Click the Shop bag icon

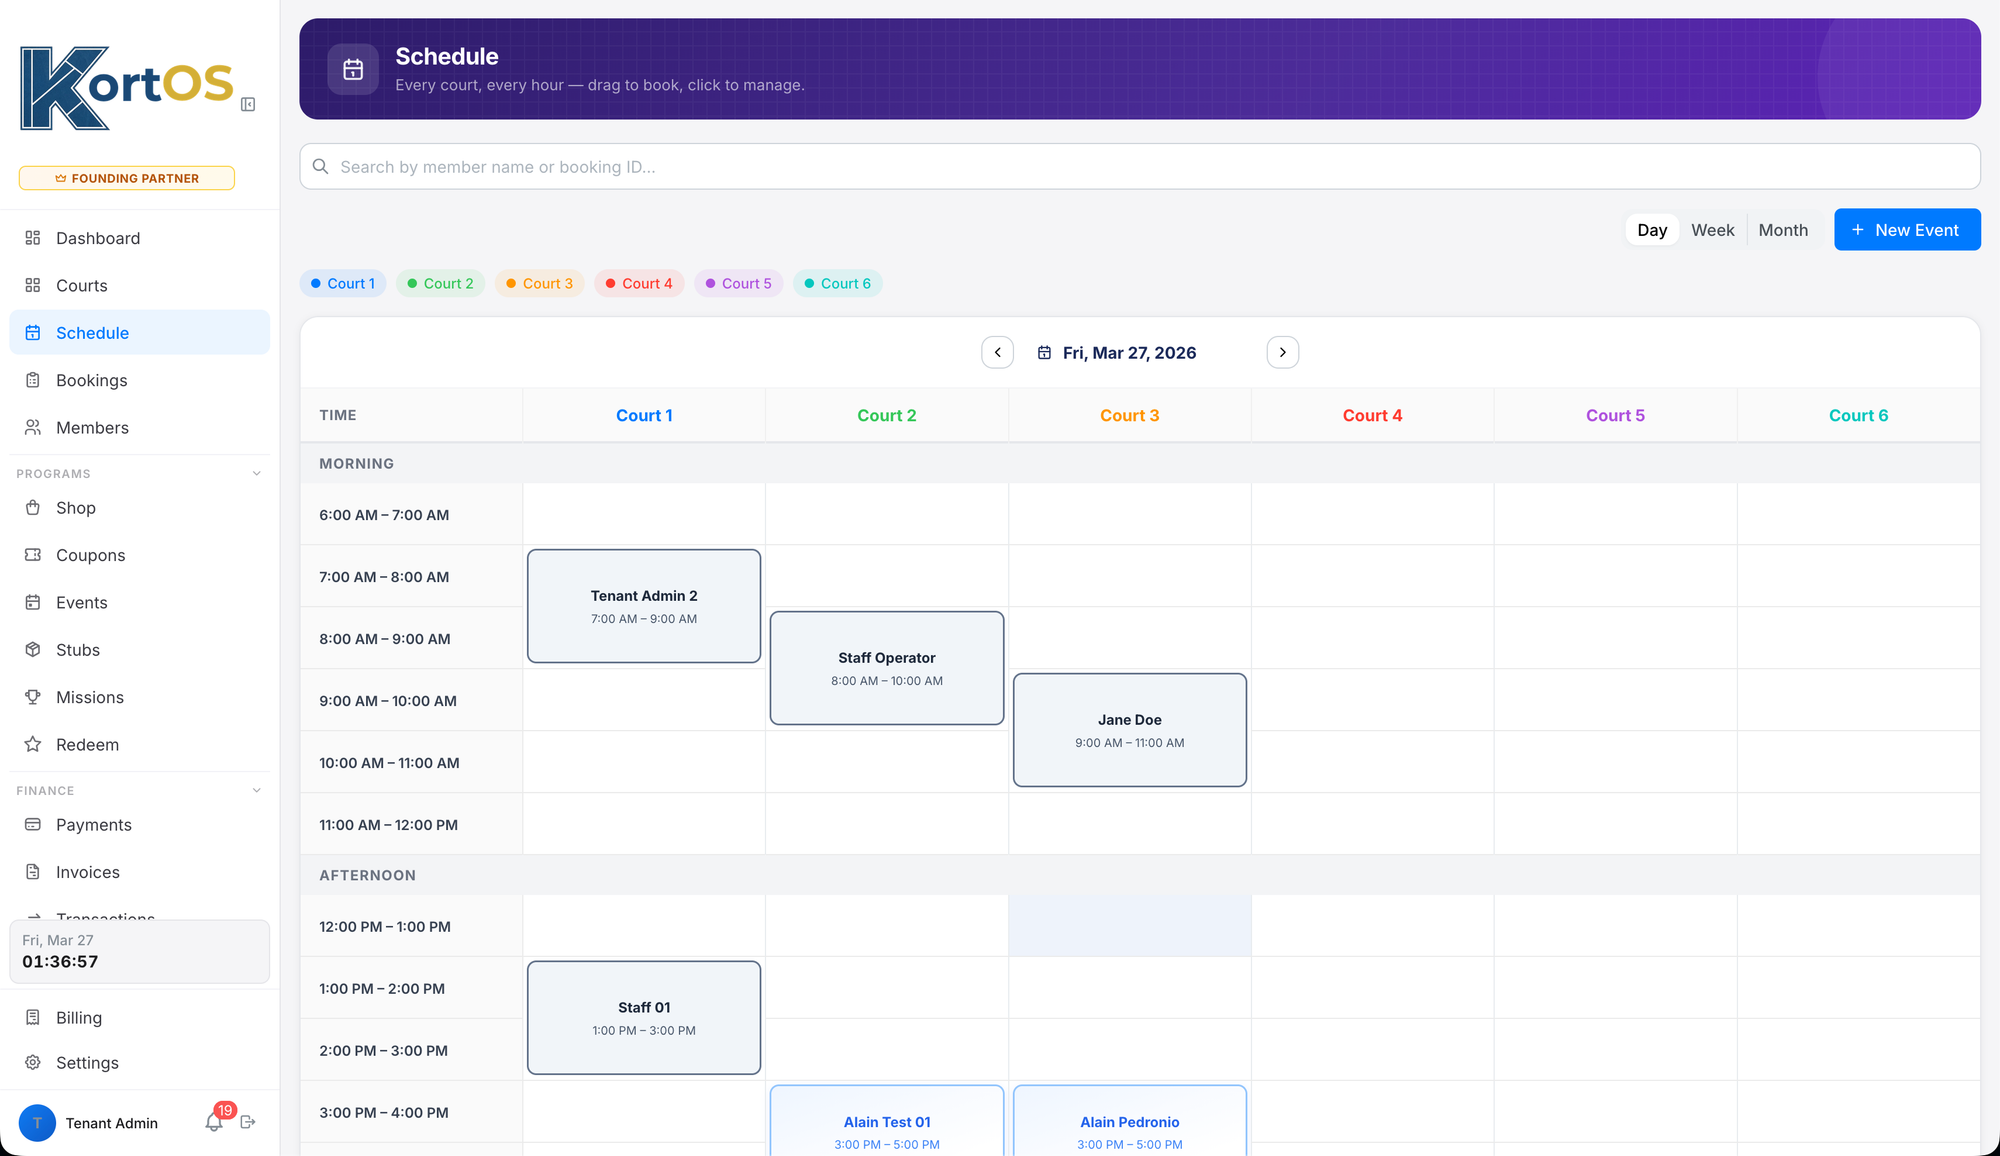point(33,508)
